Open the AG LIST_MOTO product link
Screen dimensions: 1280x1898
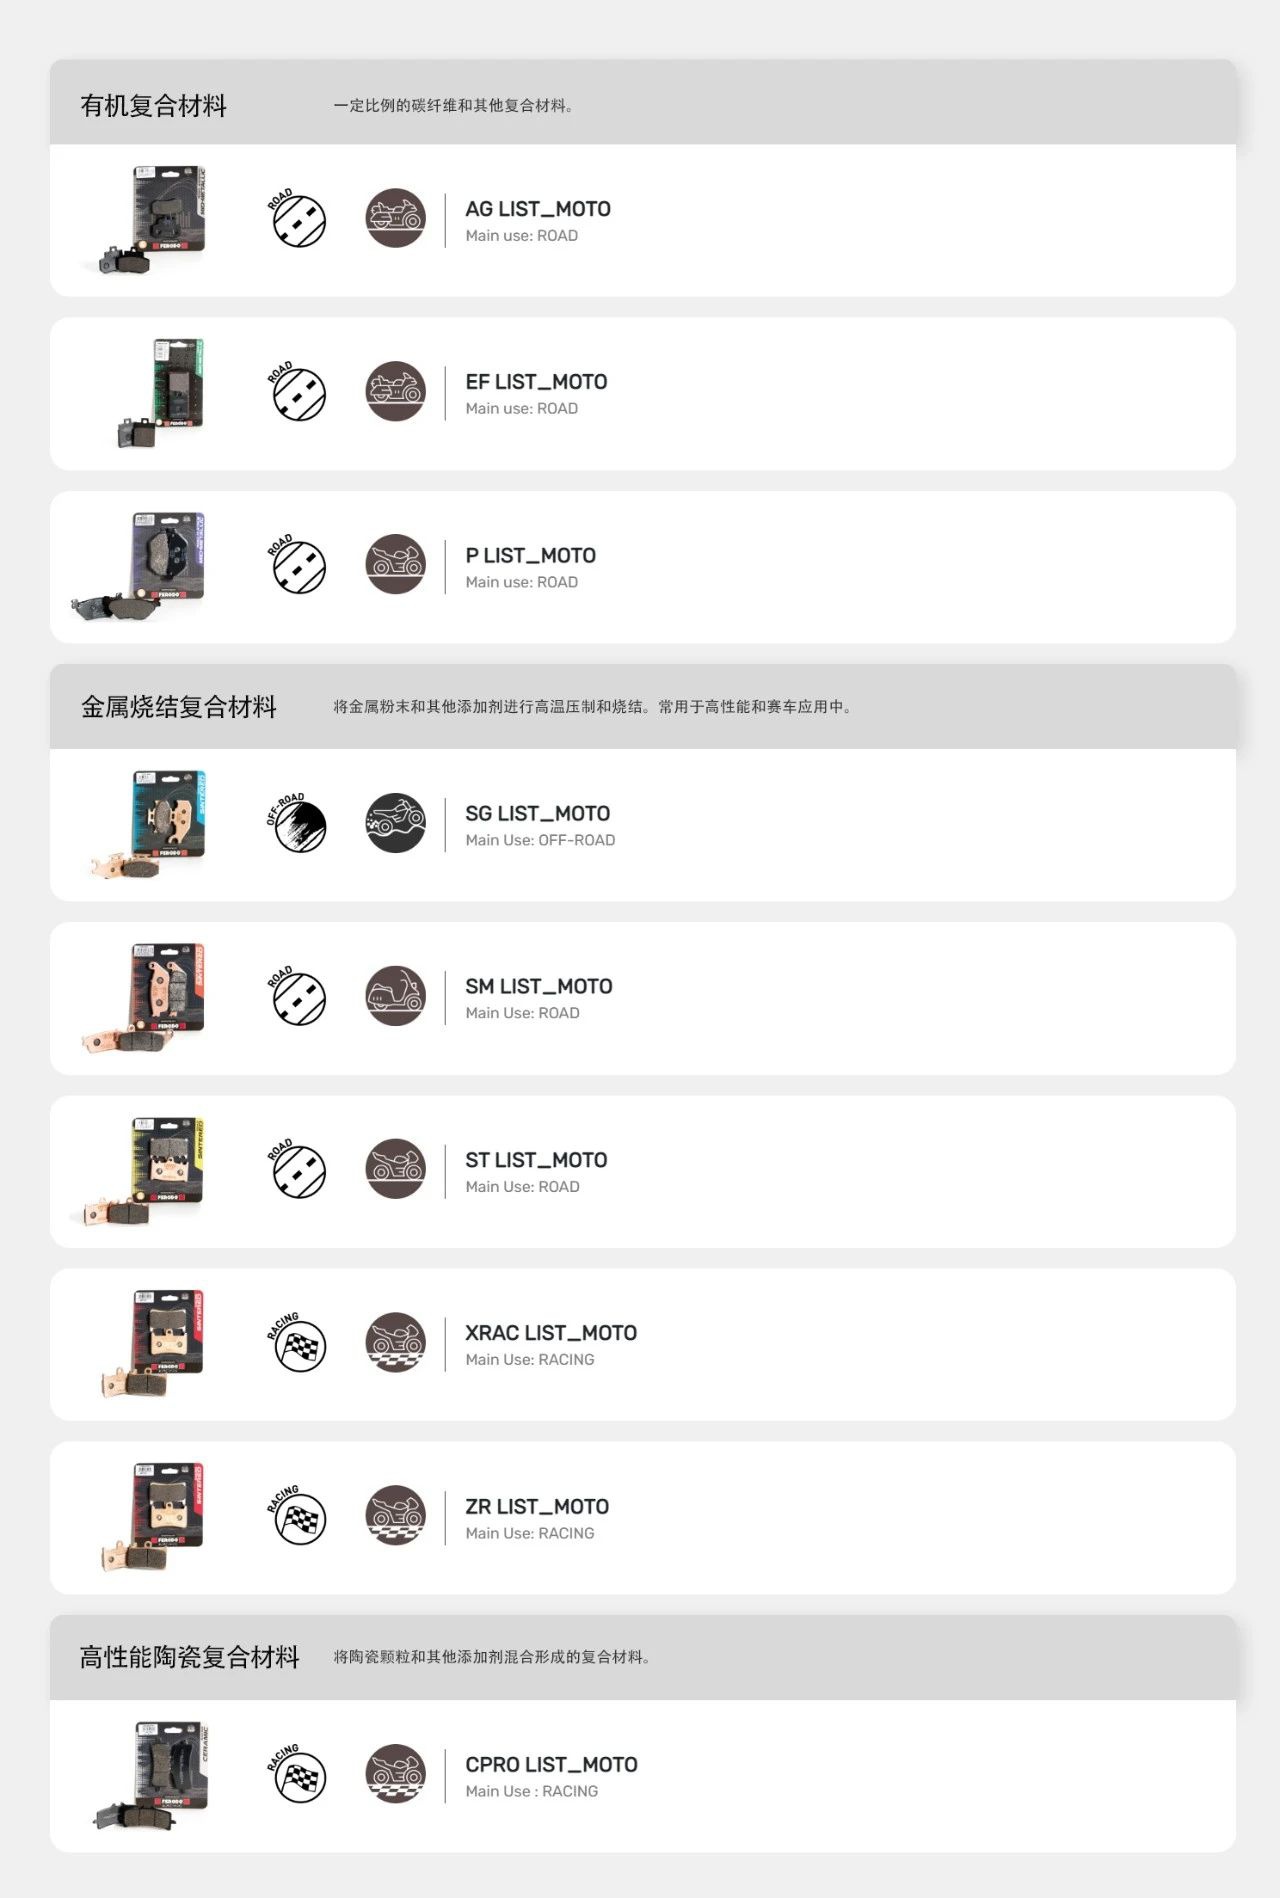click(537, 209)
